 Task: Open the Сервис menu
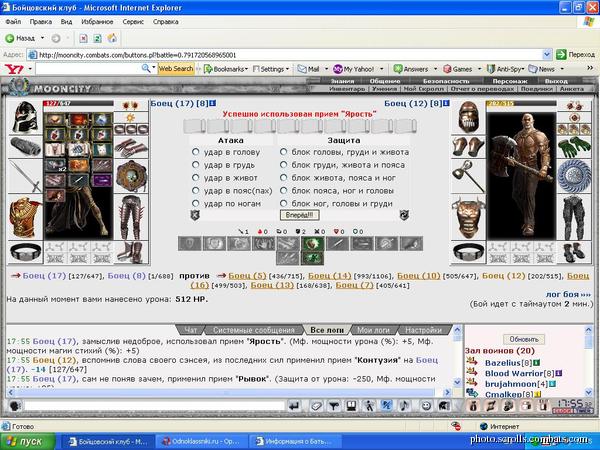(x=133, y=22)
